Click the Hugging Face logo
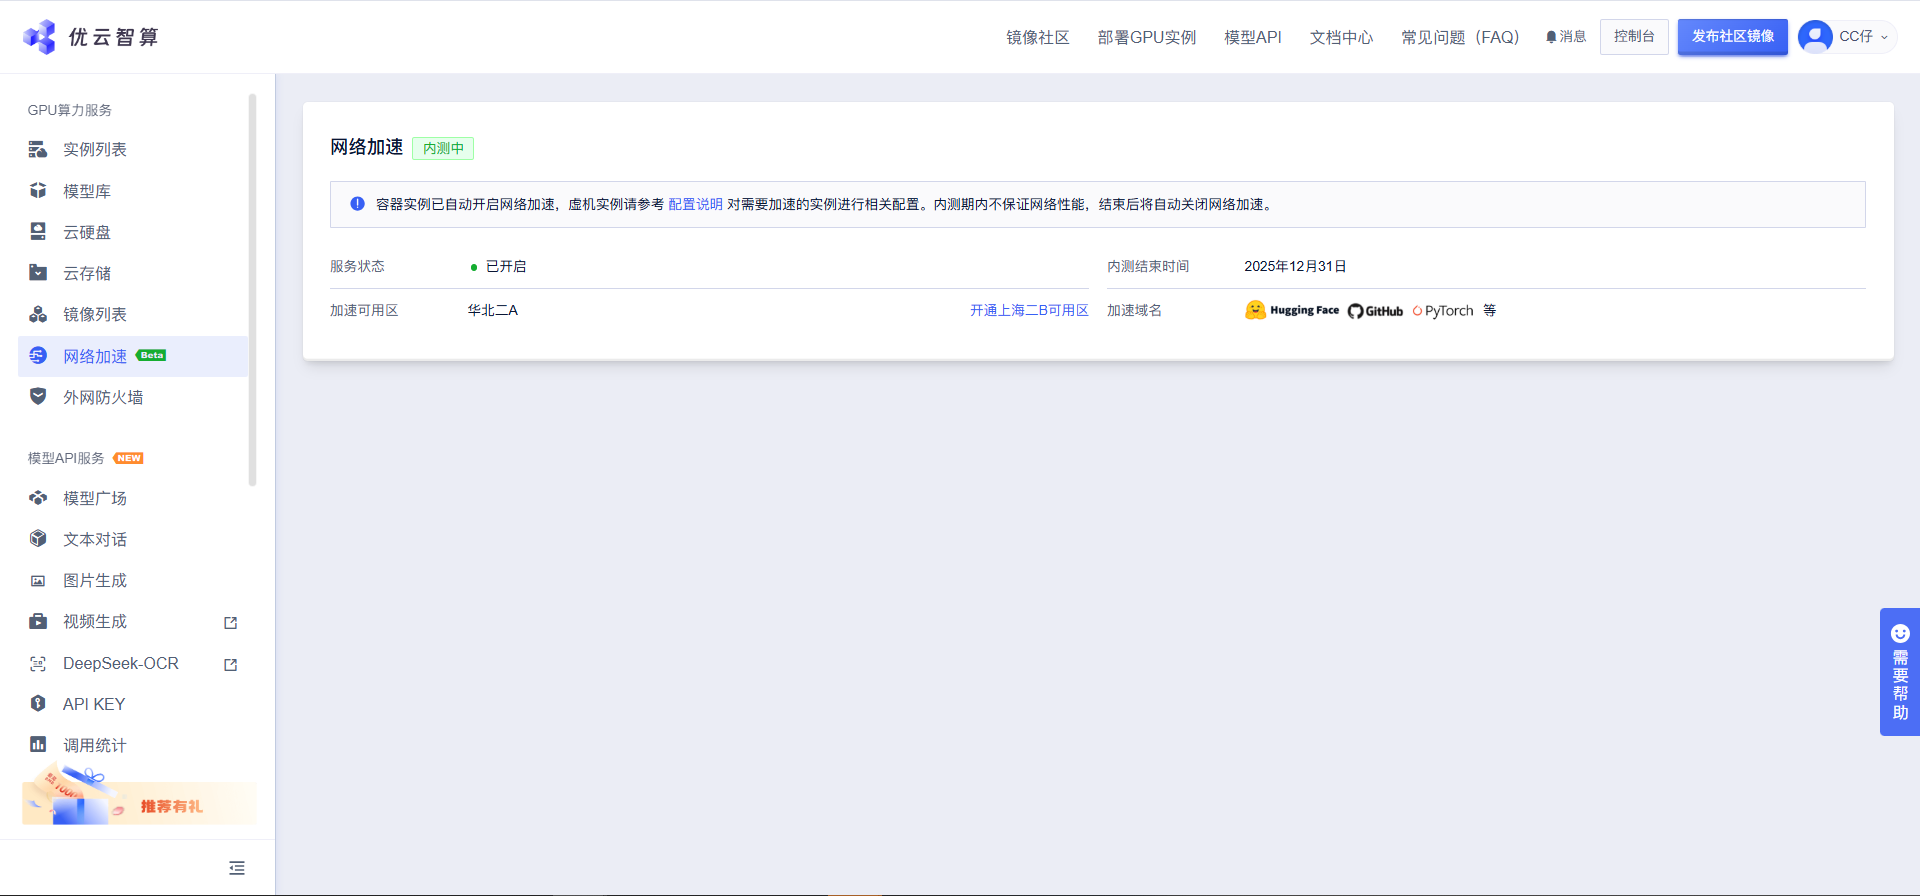This screenshot has height=896, width=1920. click(x=1292, y=310)
